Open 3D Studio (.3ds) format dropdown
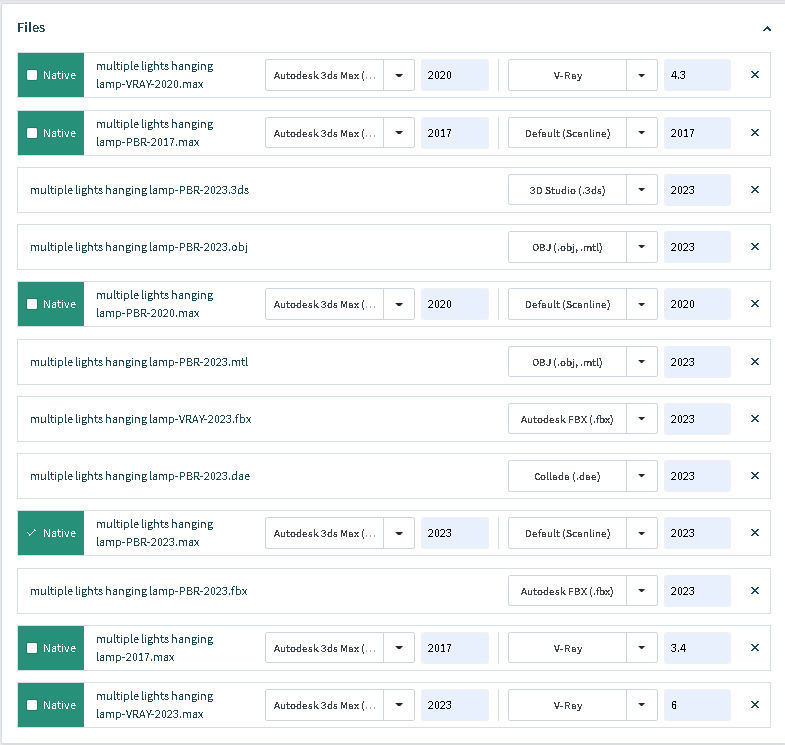785x745 pixels. click(642, 190)
